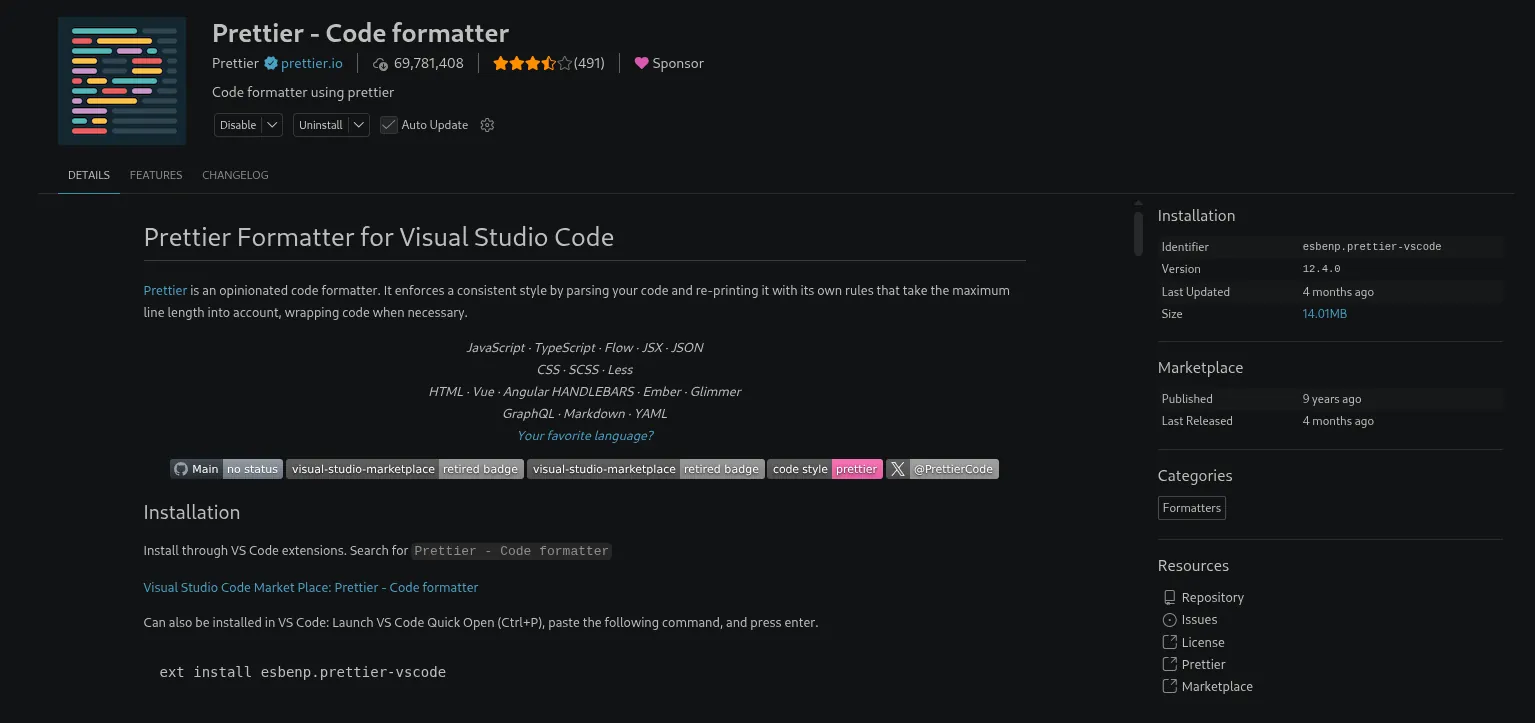The image size is (1535, 723).
Task: Click the License external link icon
Action: 1169,642
